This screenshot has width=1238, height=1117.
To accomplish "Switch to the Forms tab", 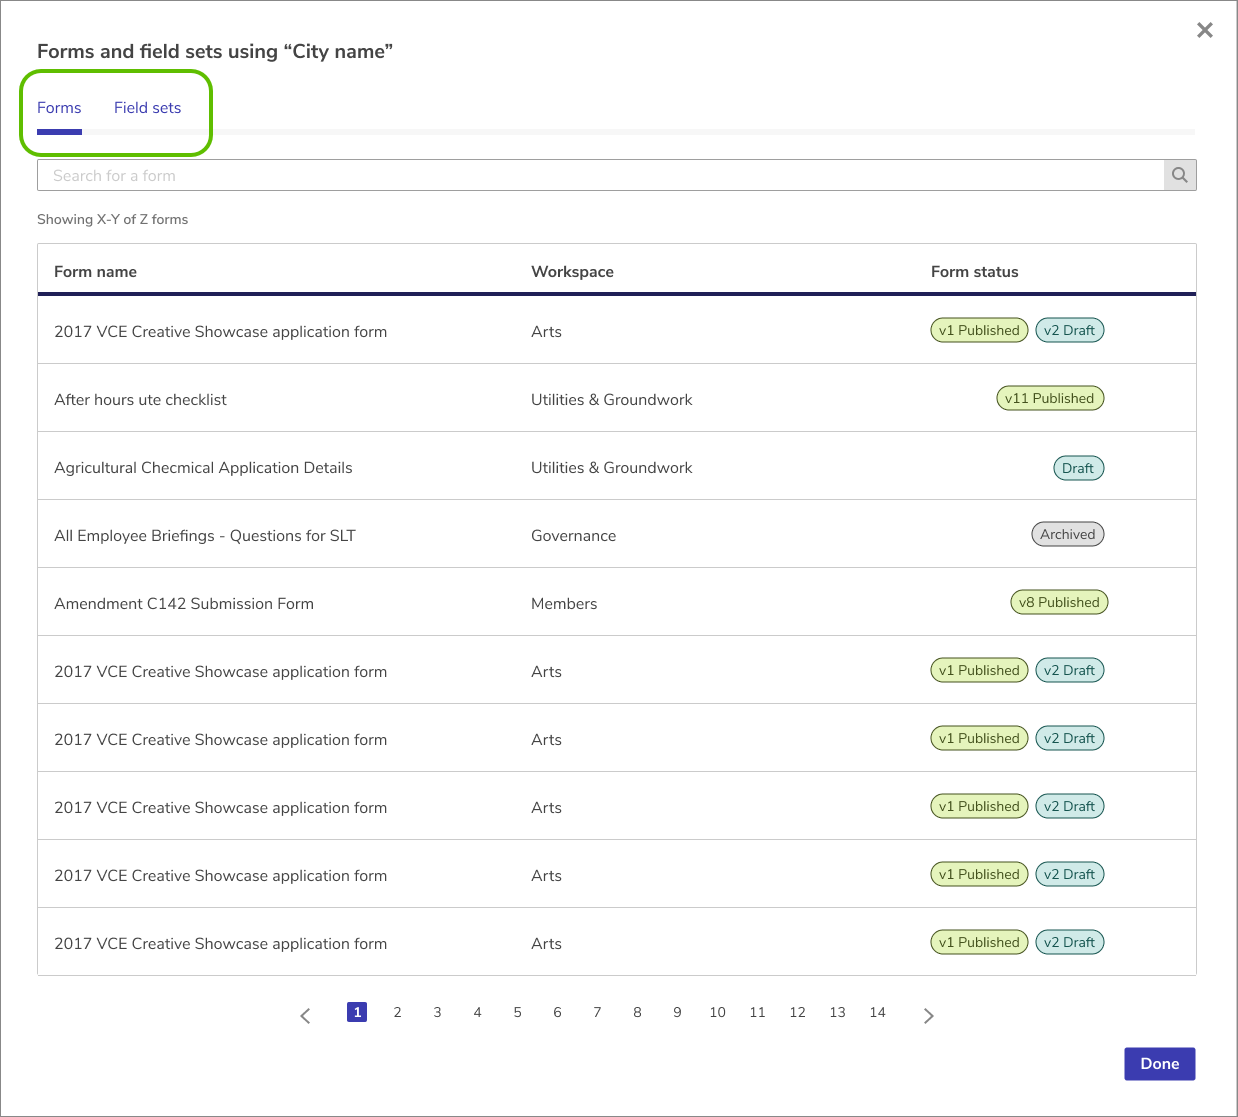I will [59, 108].
